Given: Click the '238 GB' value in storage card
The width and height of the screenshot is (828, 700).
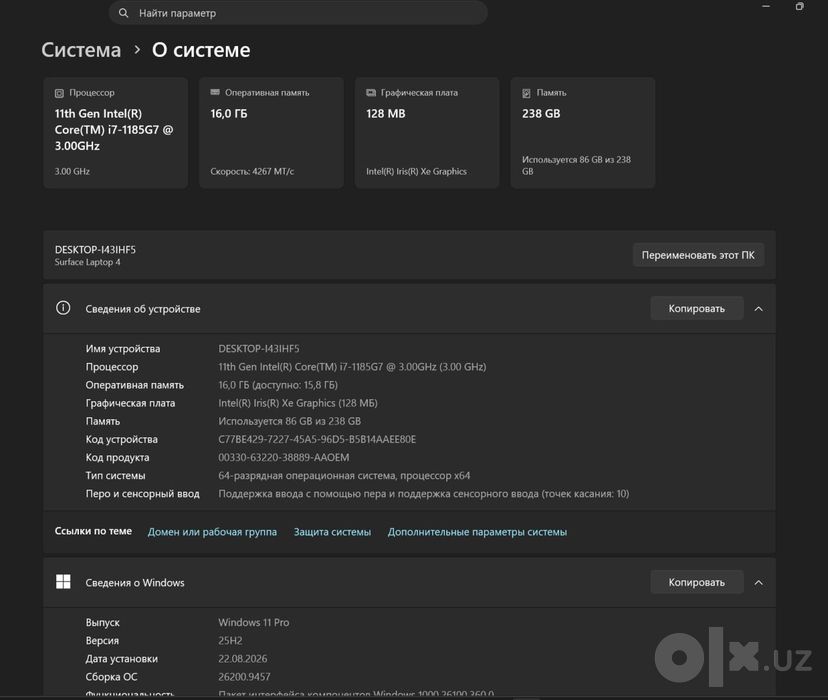Looking at the screenshot, I should [x=541, y=113].
